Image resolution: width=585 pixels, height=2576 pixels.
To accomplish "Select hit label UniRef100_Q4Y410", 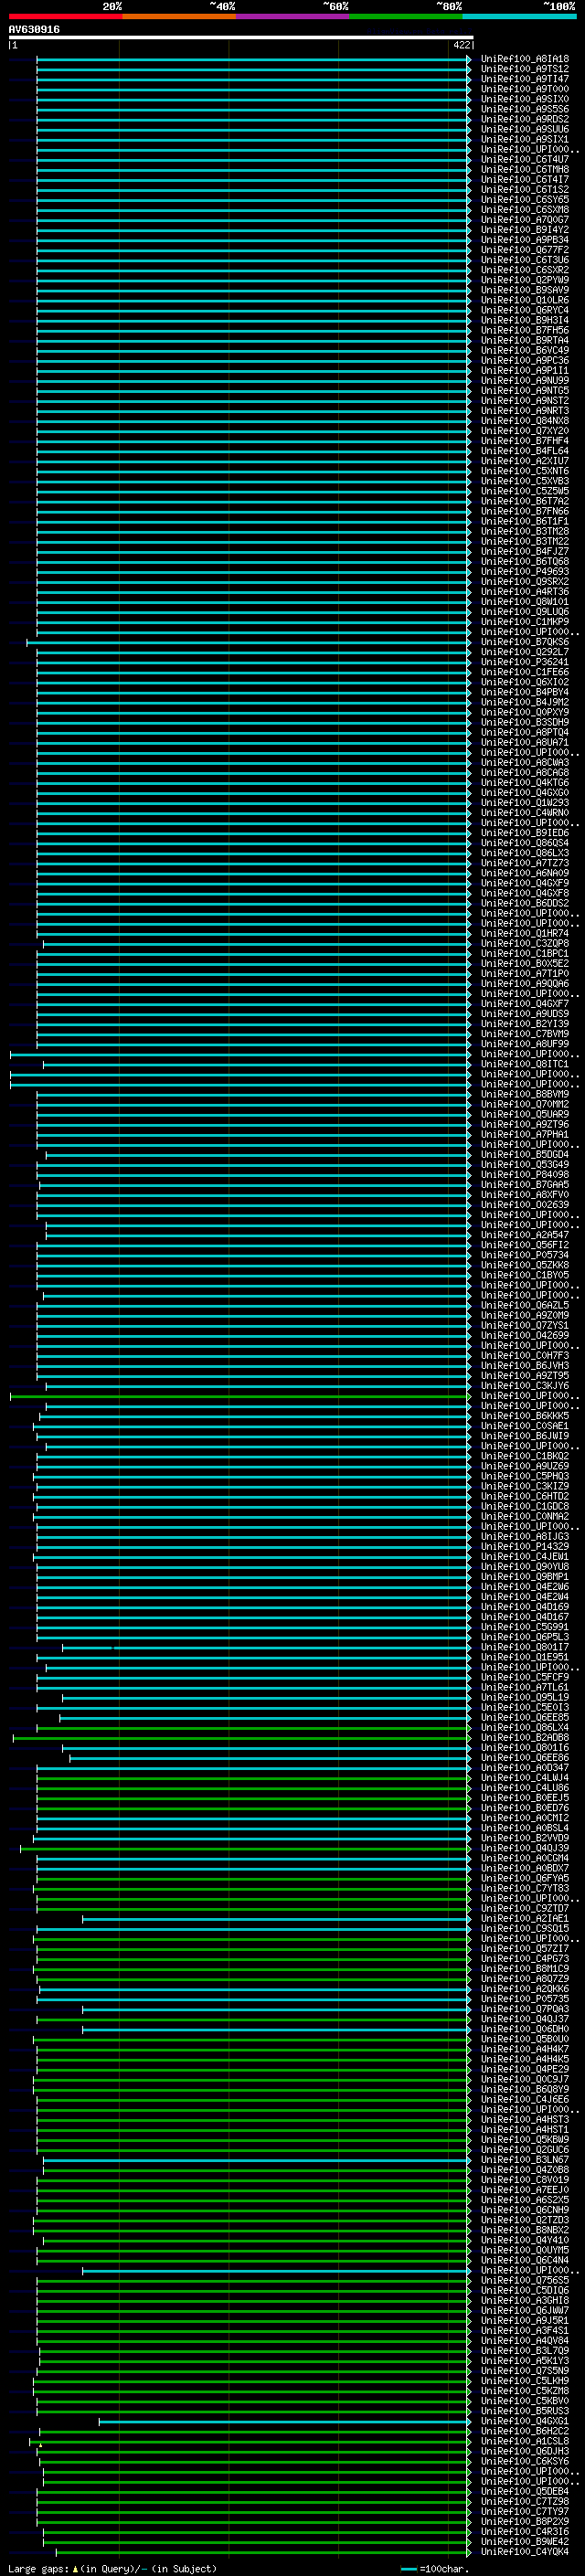I will (x=525, y=2240).
